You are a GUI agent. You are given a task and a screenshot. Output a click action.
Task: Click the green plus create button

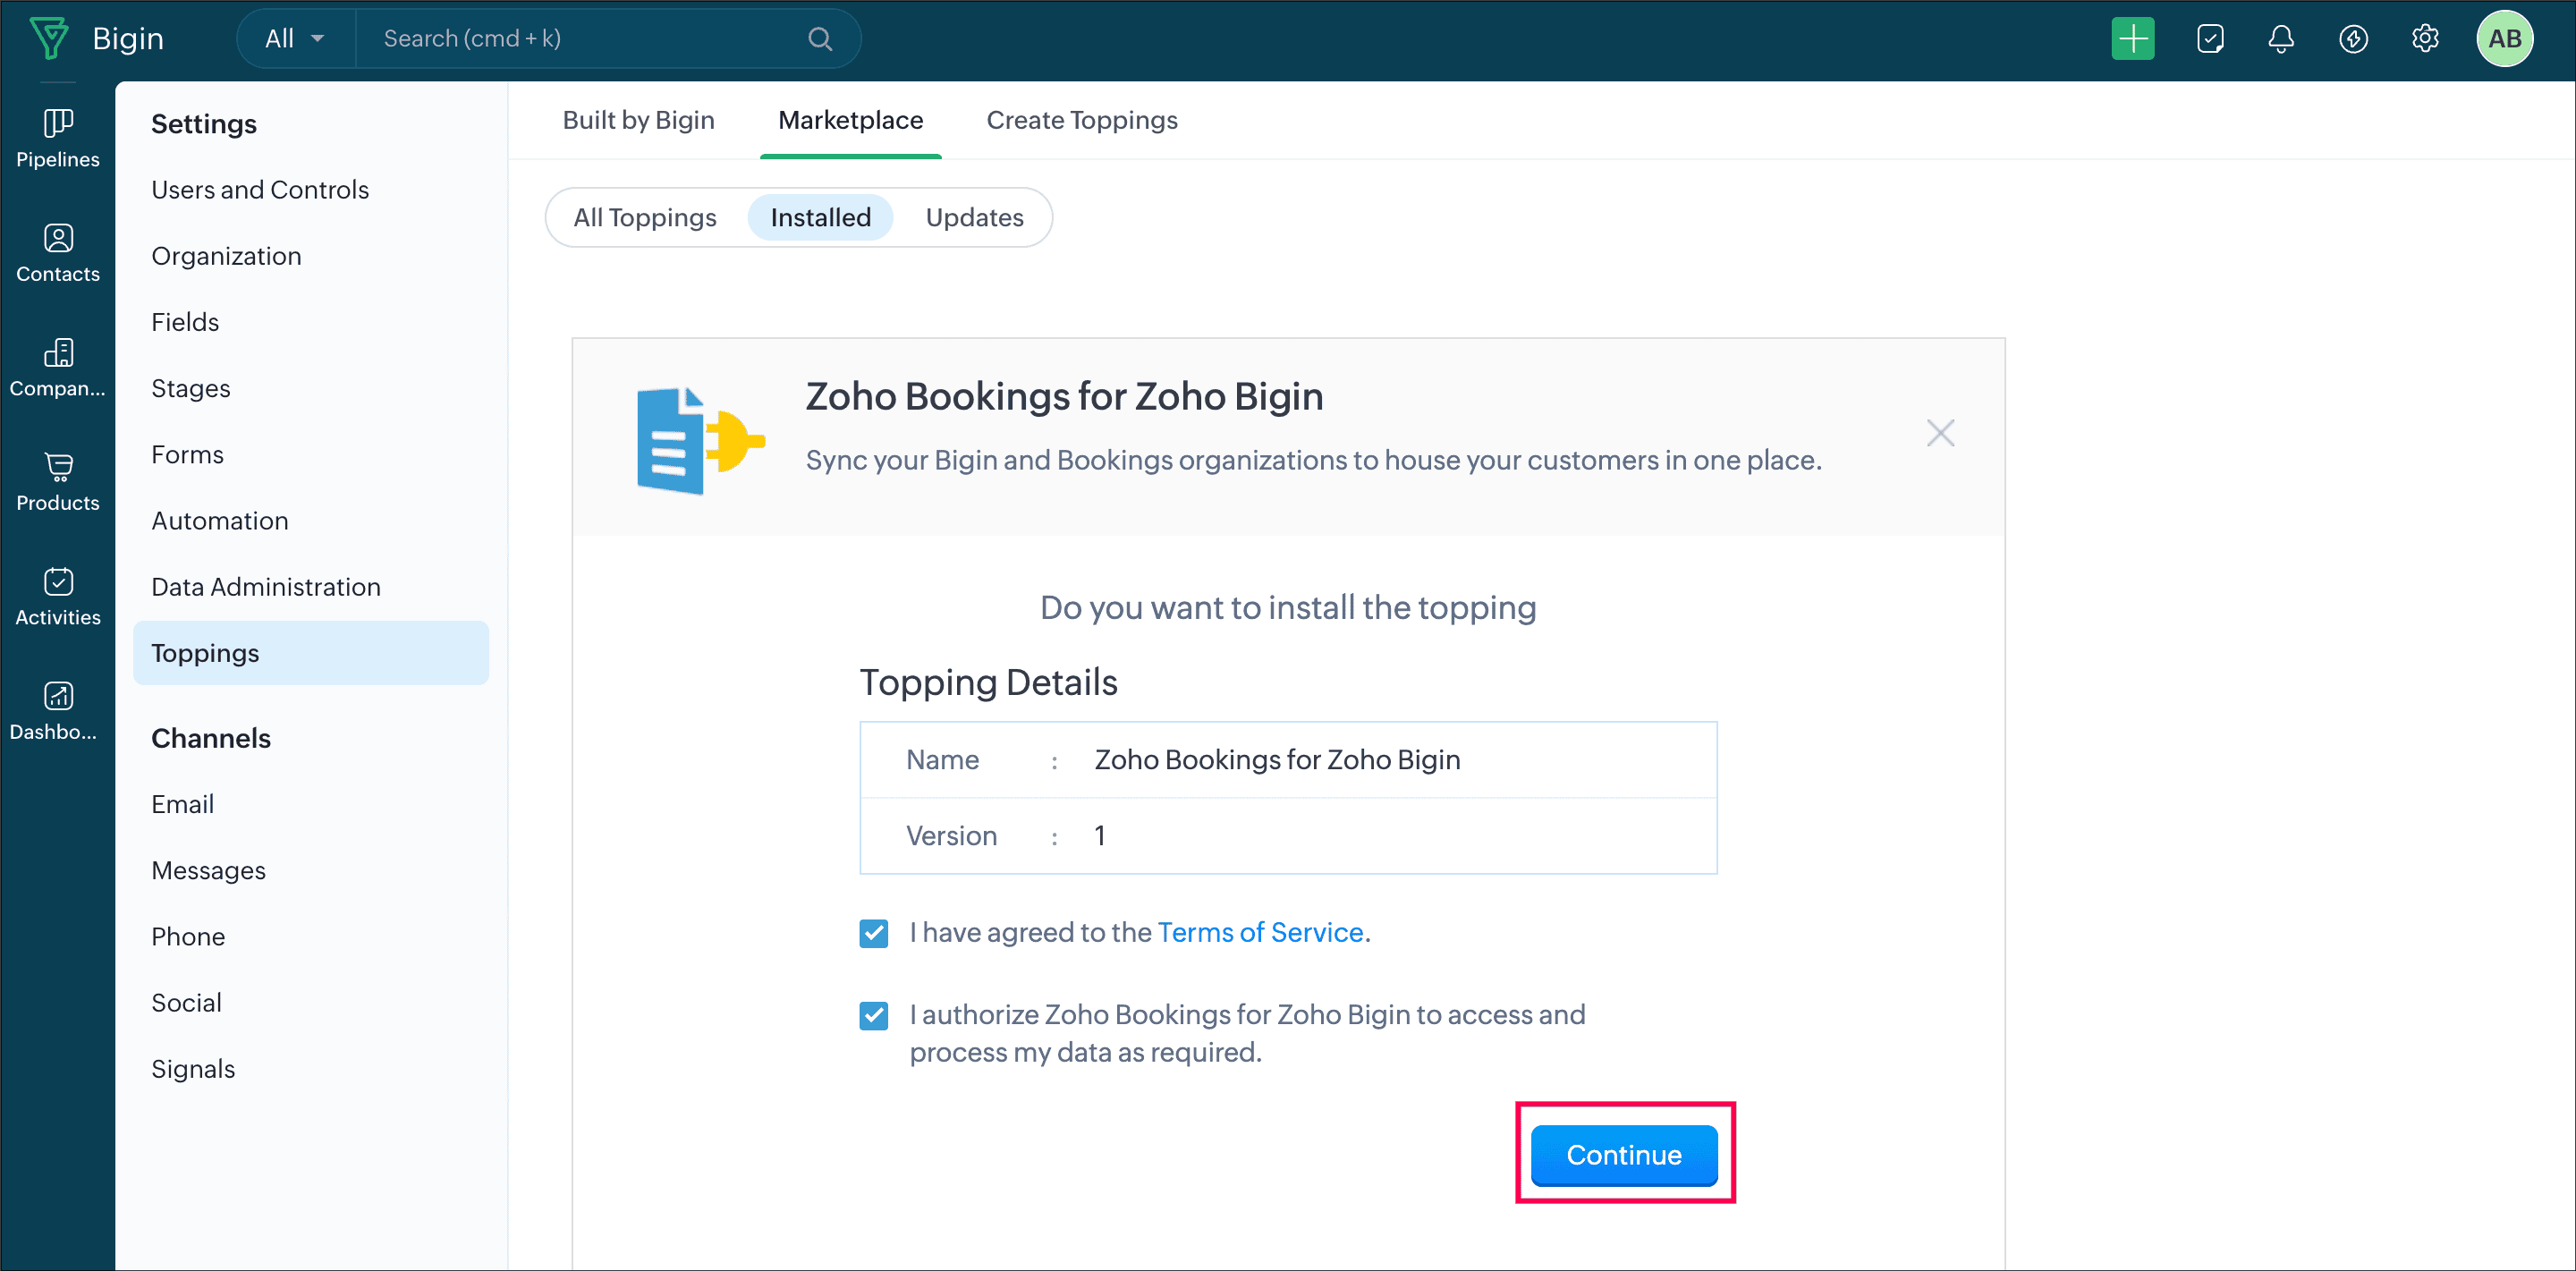coord(2132,39)
